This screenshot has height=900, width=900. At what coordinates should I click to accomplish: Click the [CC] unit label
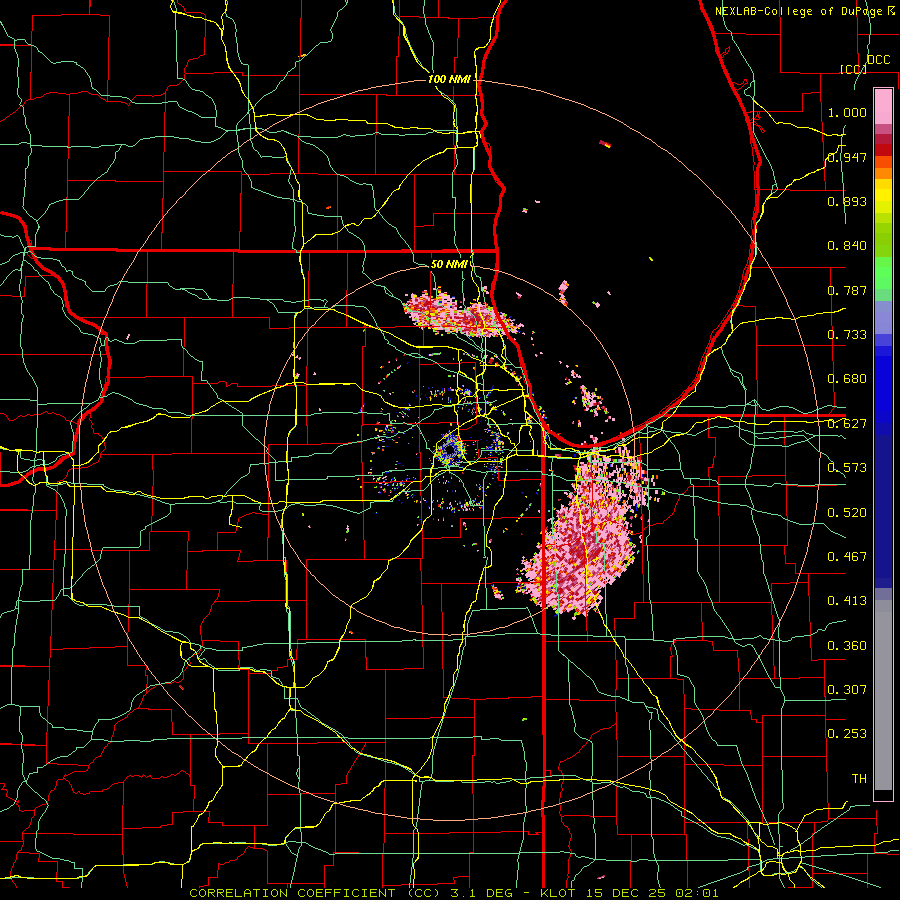(x=853, y=69)
